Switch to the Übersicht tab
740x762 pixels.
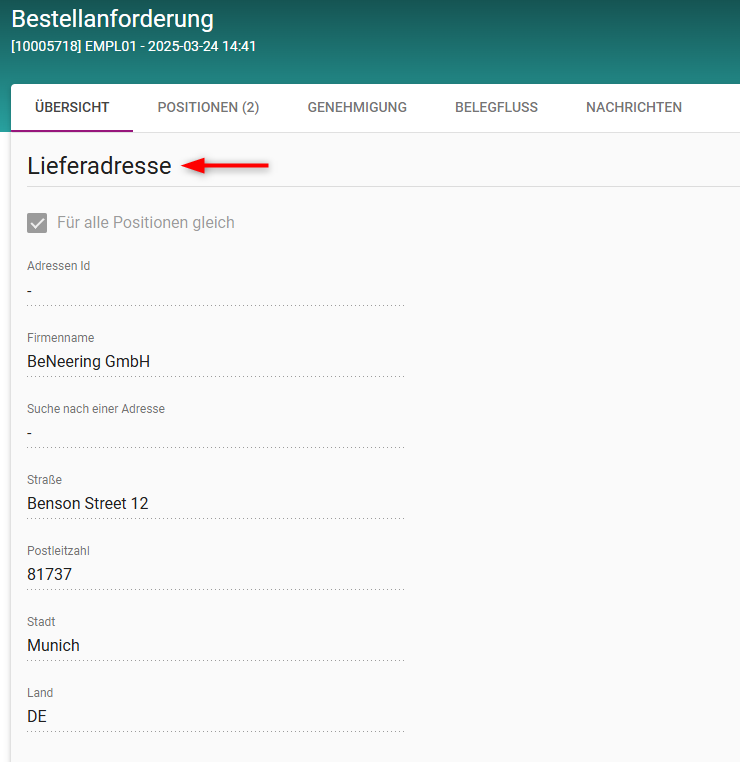click(x=72, y=108)
